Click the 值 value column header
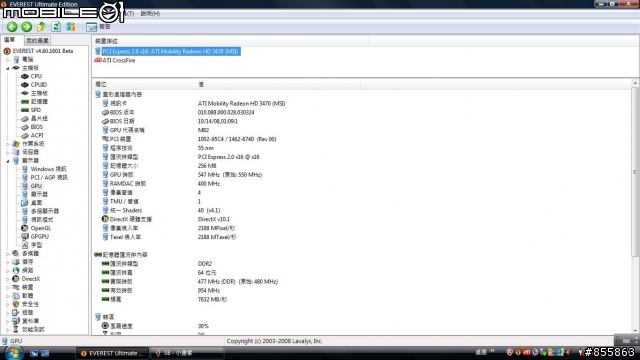 point(278,84)
